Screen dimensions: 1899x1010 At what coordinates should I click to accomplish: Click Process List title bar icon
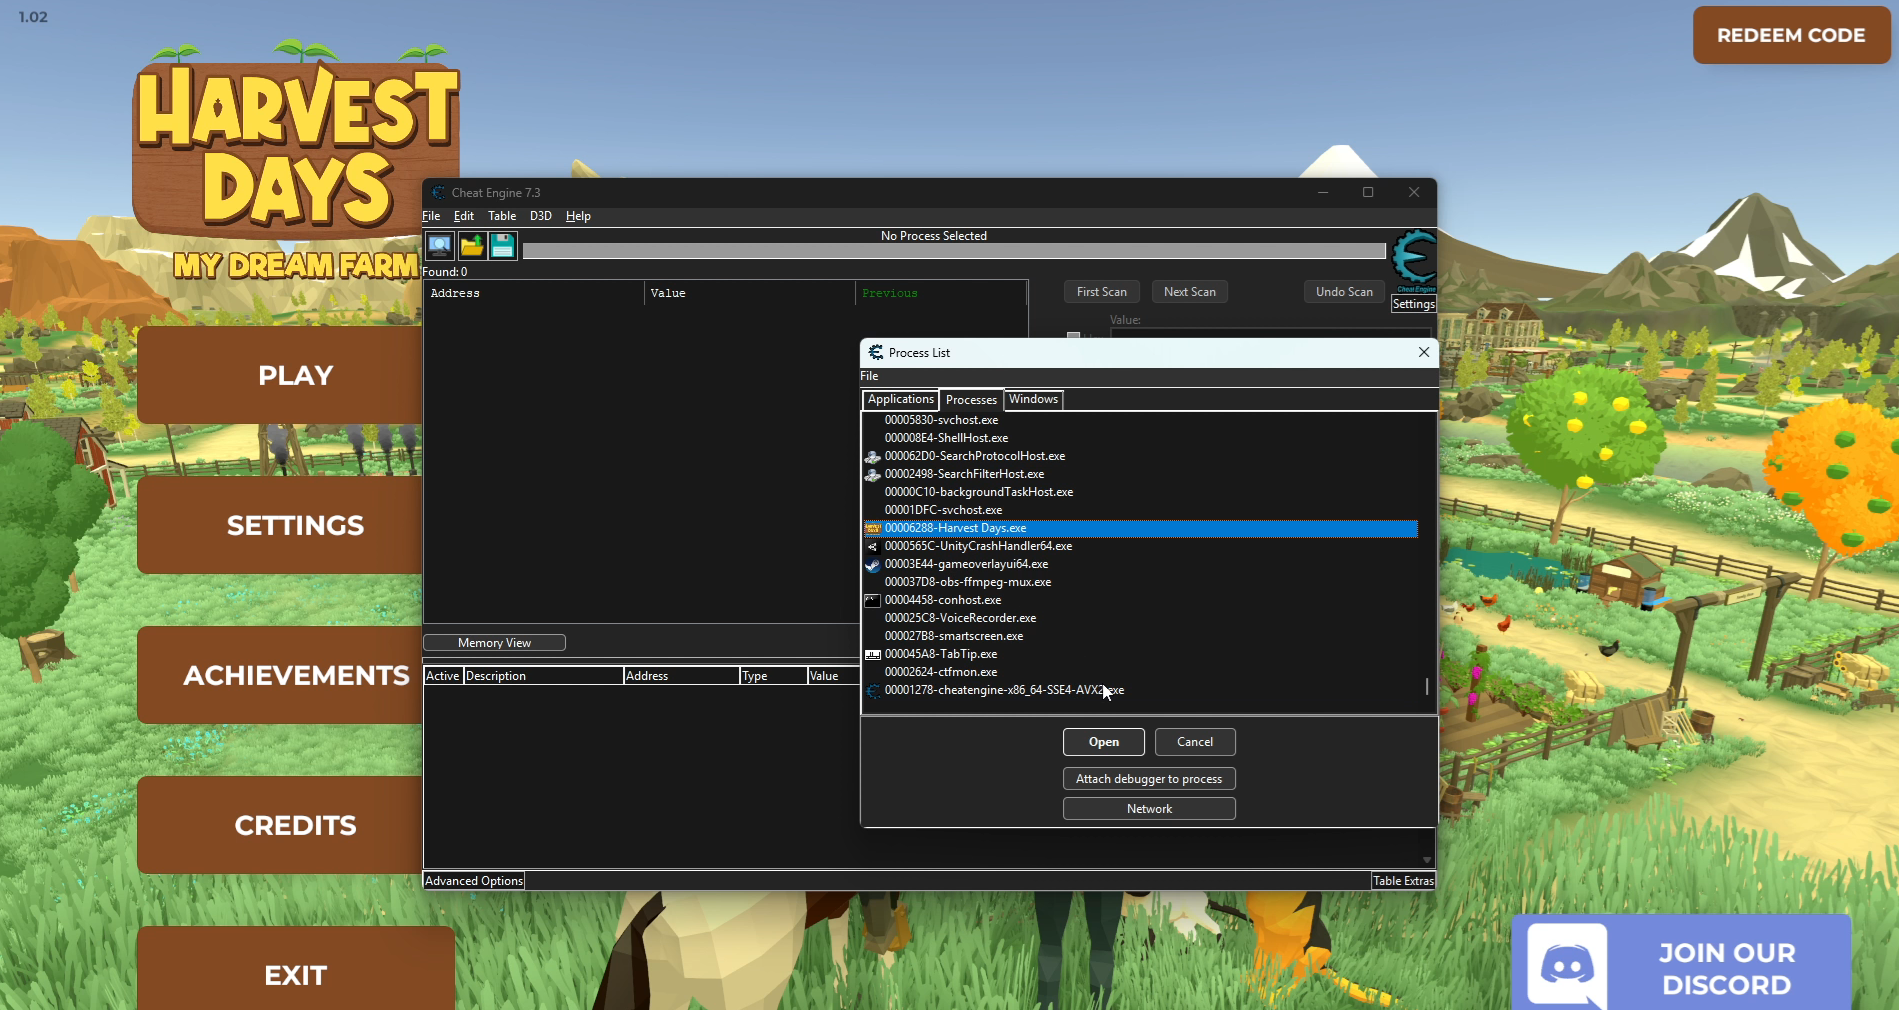tap(876, 352)
